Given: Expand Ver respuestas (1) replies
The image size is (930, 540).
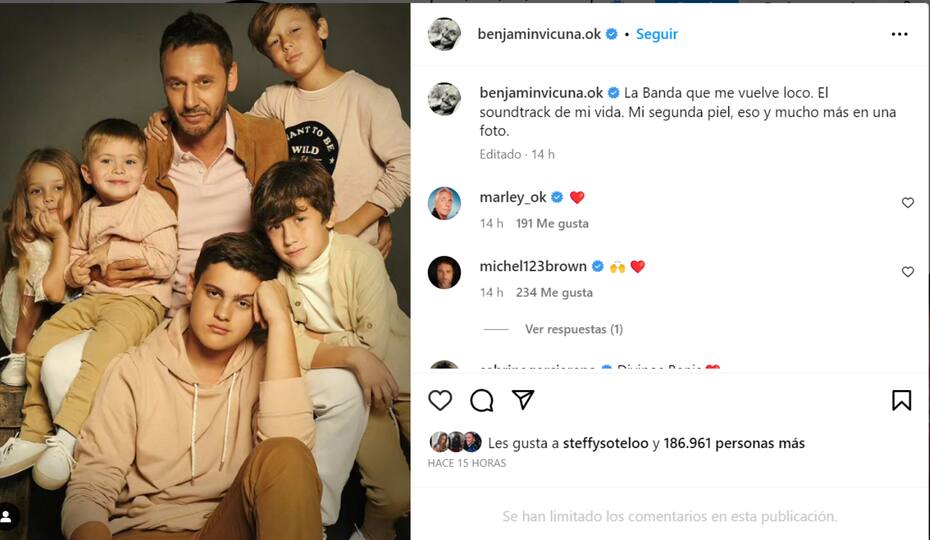Looking at the screenshot, I should (x=573, y=329).
